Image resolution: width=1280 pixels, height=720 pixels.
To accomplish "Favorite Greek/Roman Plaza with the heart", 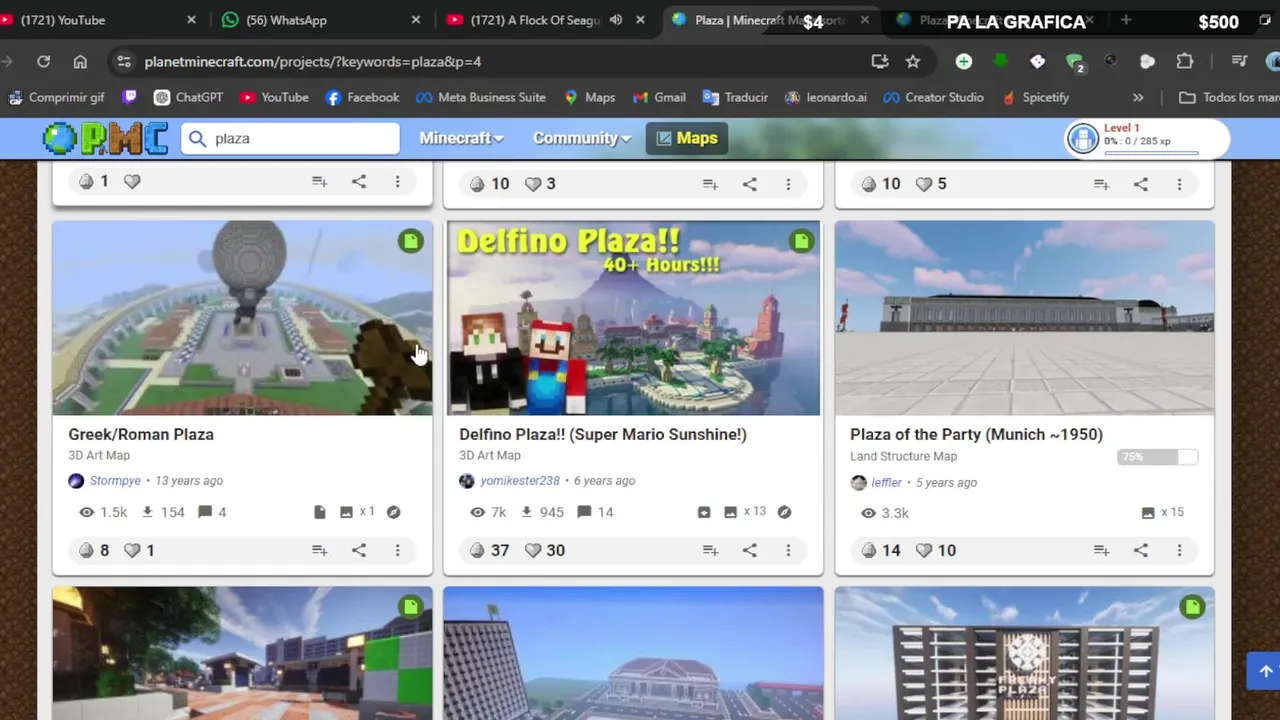I will click(132, 550).
